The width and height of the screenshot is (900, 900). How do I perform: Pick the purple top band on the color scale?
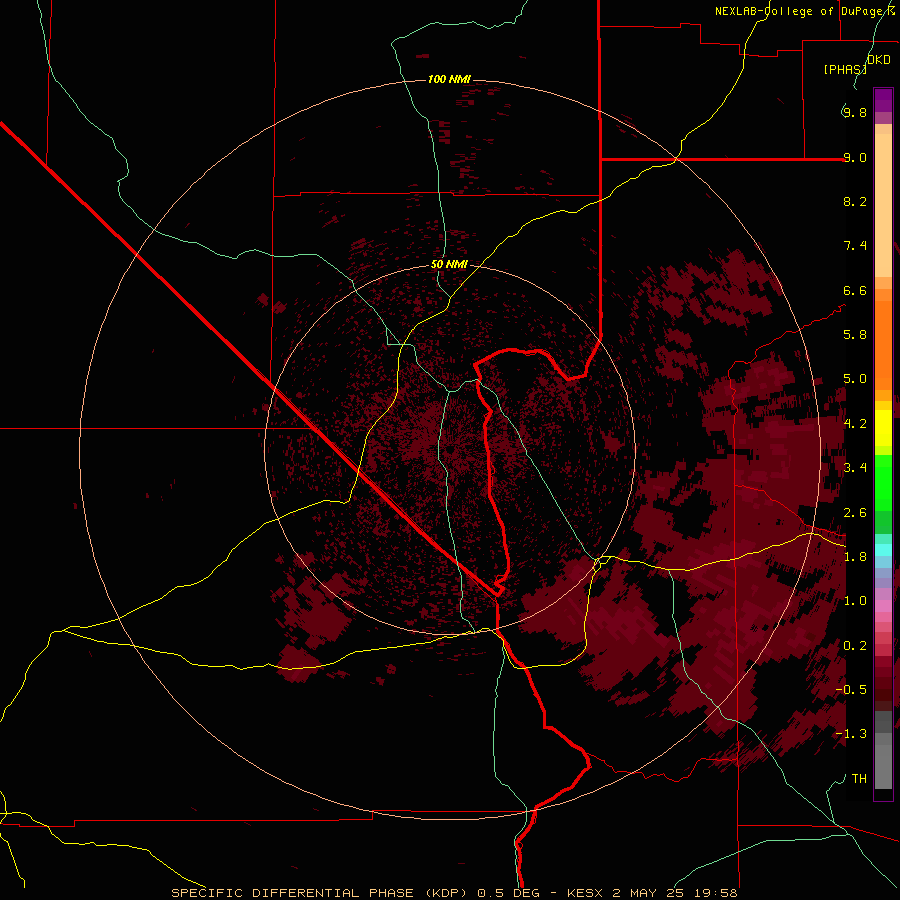883,100
